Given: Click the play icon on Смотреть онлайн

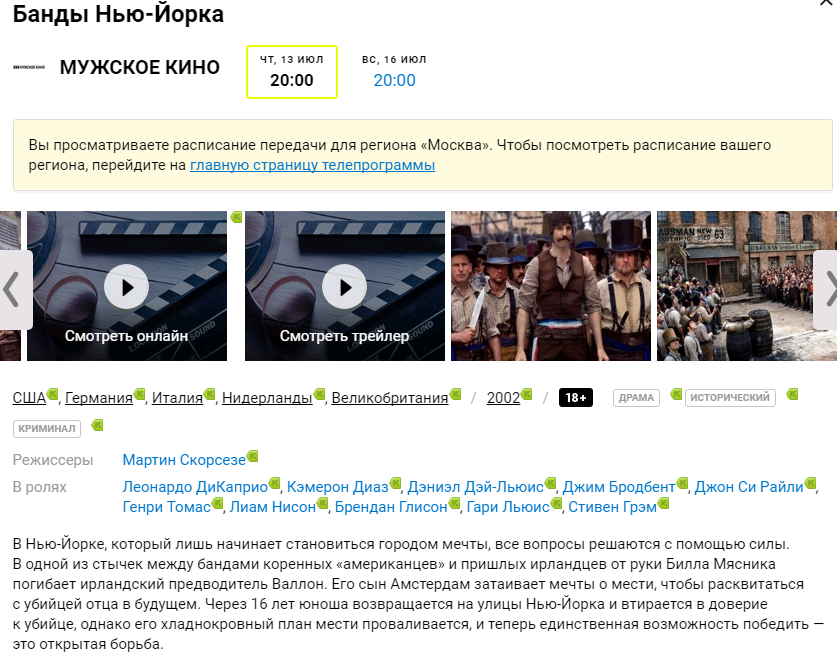Looking at the screenshot, I should point(126,288).
